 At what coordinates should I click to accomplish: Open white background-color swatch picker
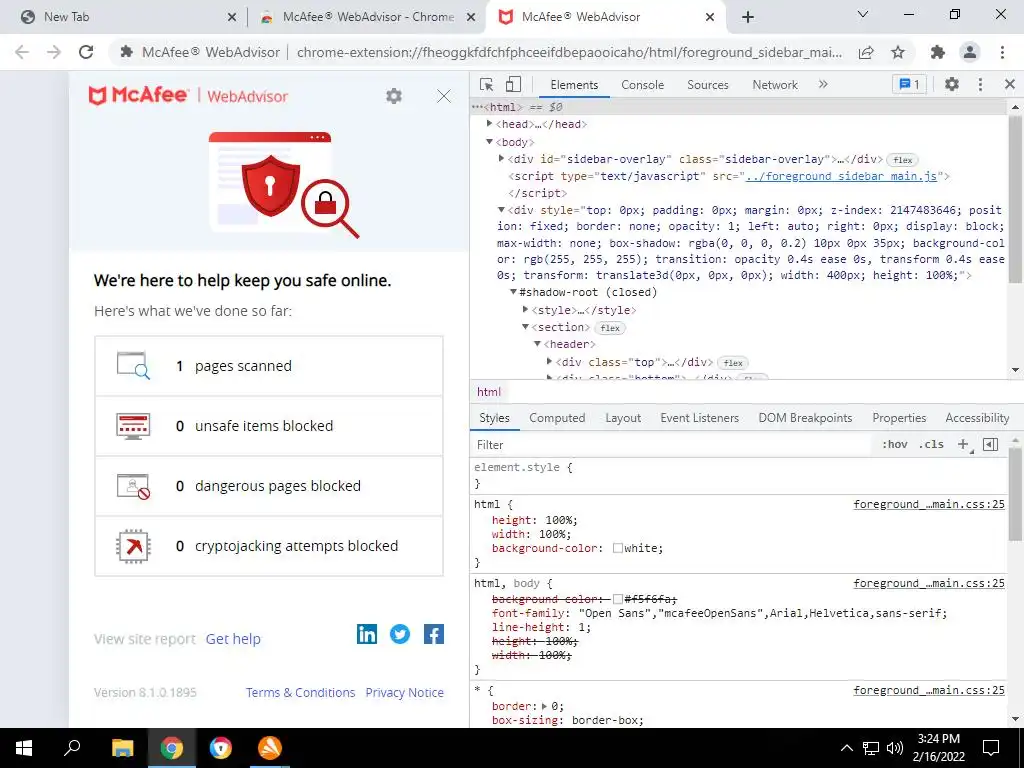617,549
